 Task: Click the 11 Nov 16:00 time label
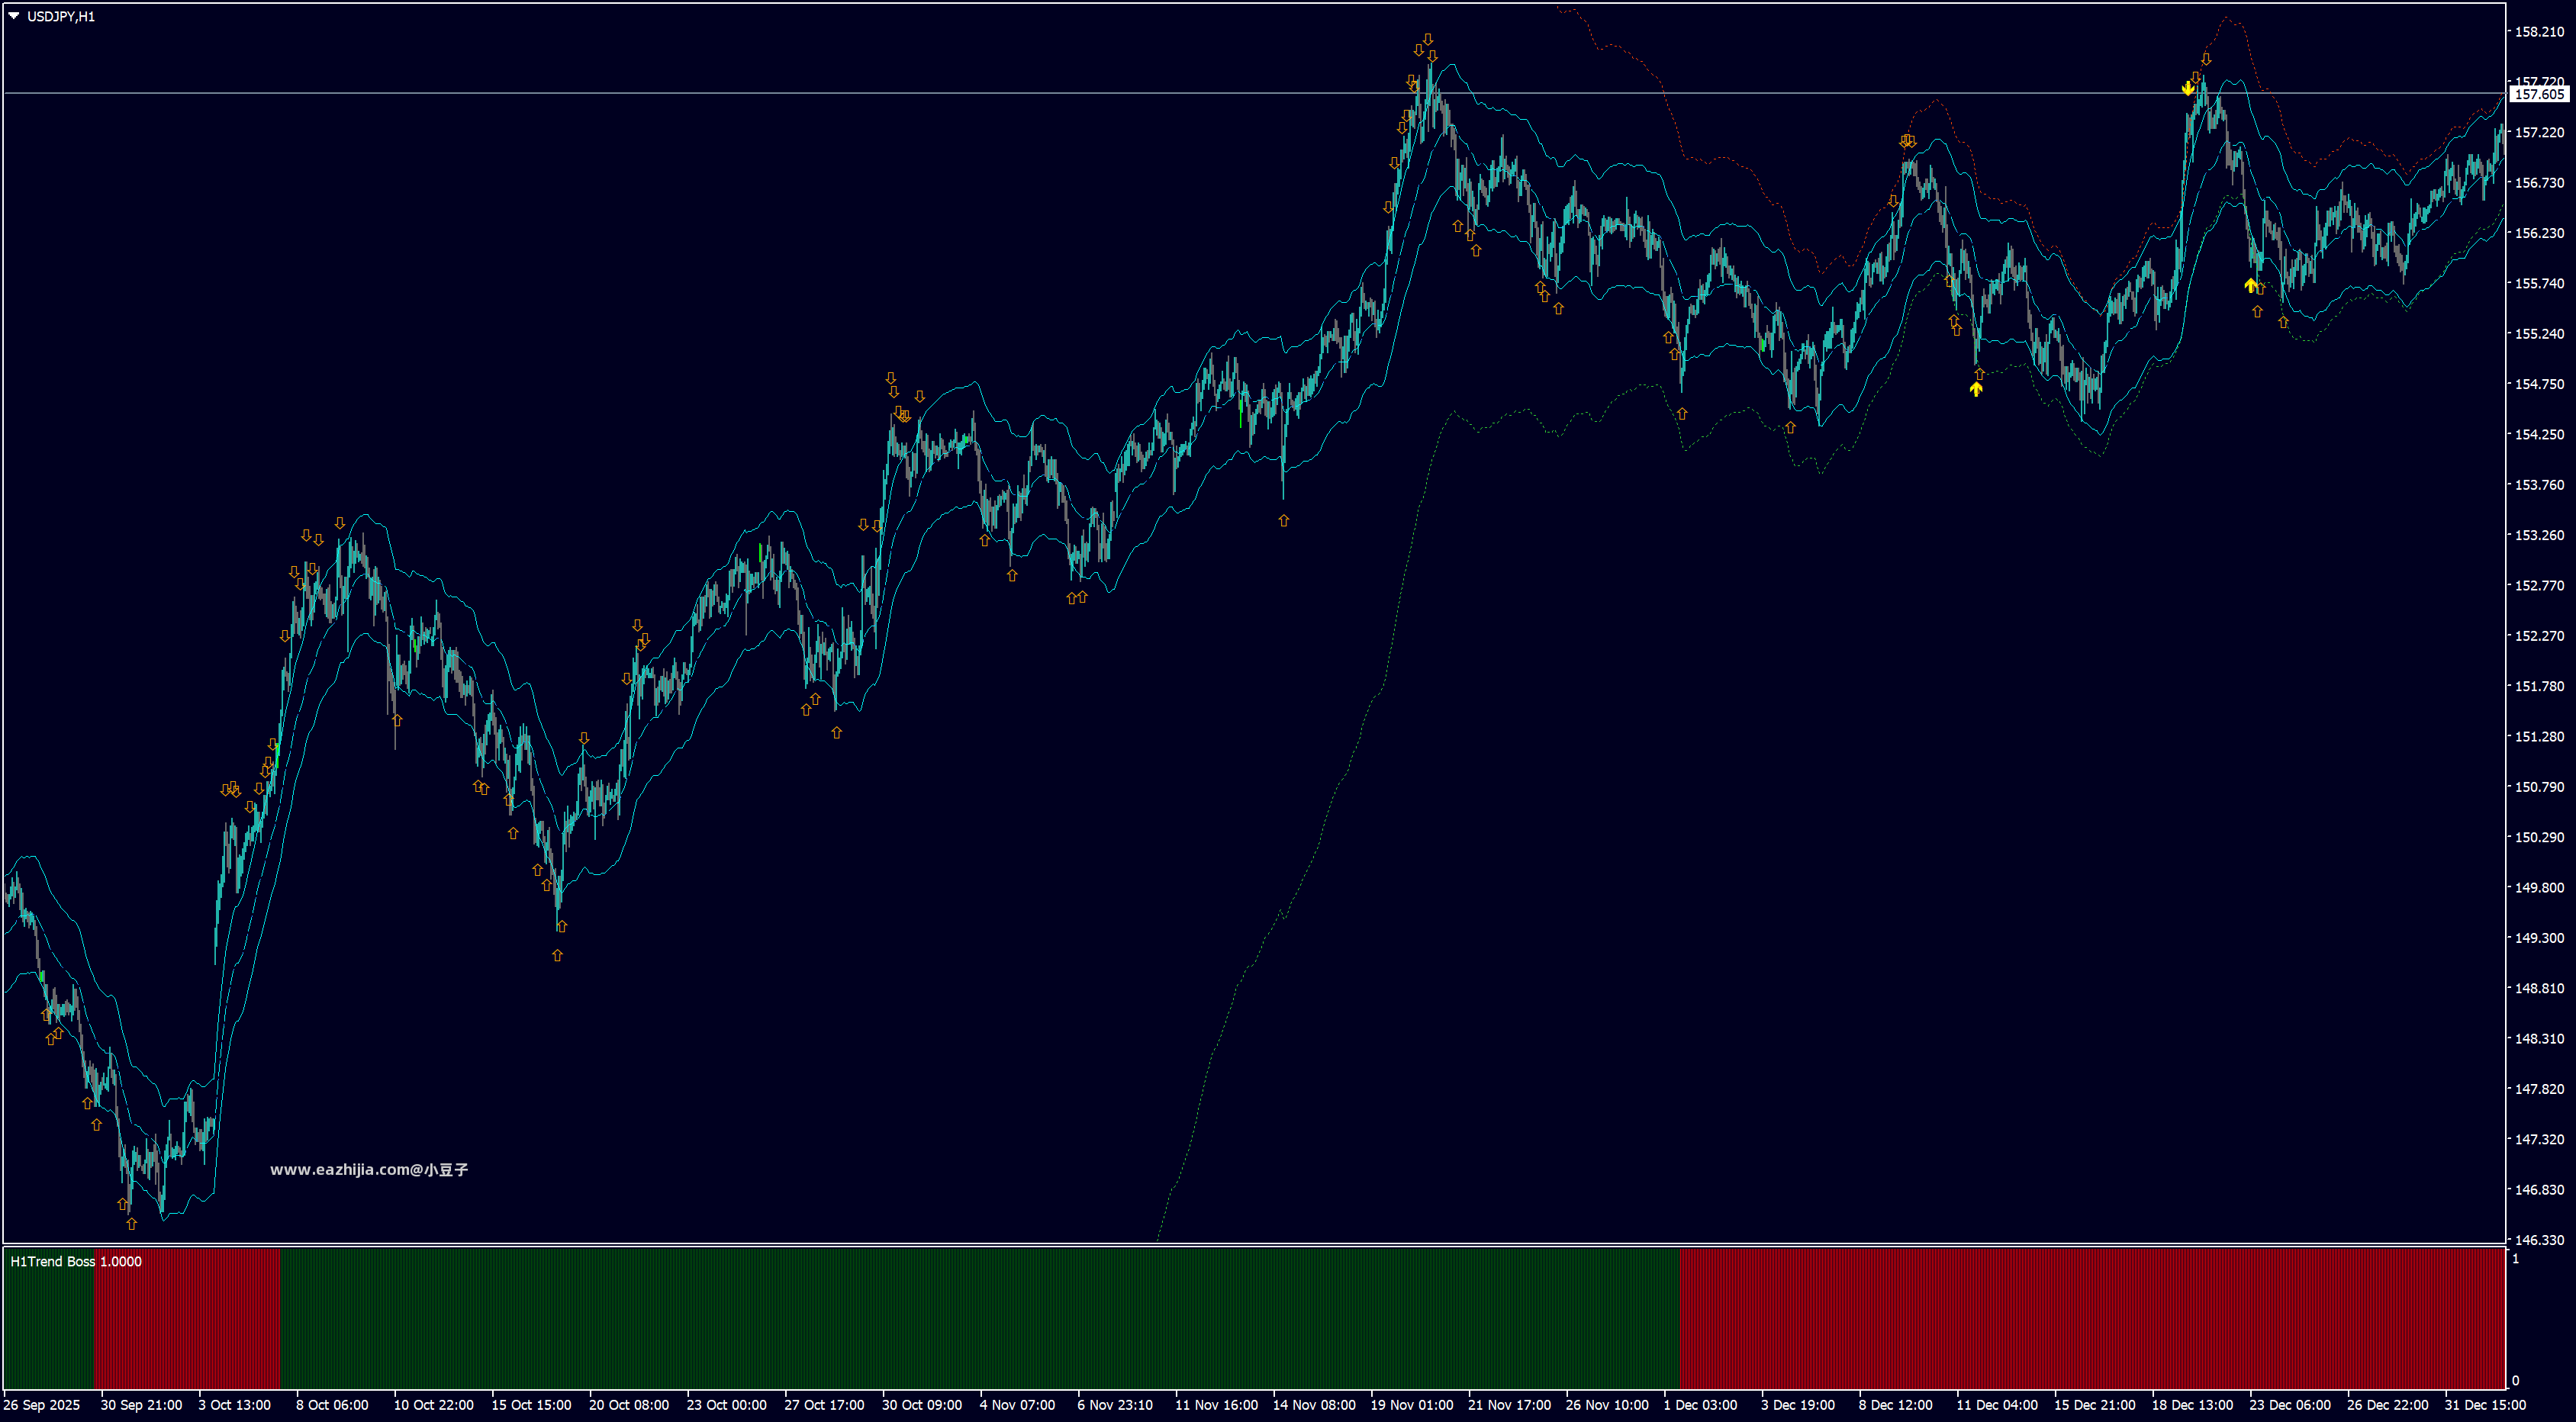(x=1216, y=1405)
